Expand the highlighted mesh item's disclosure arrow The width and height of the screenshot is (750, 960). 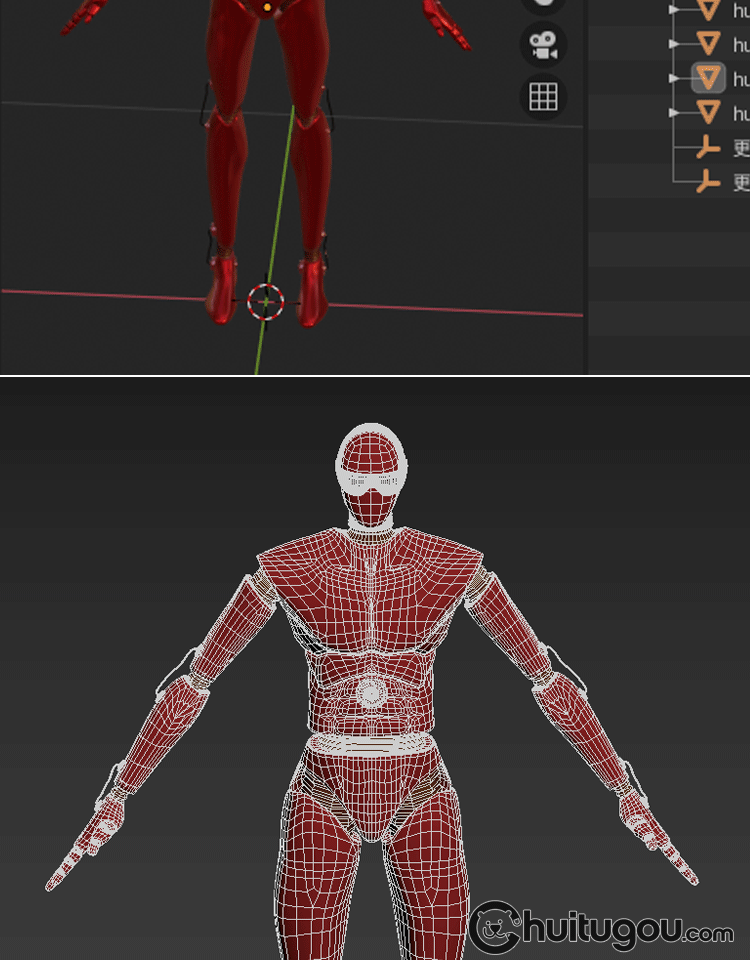click(x=674, y=78)
